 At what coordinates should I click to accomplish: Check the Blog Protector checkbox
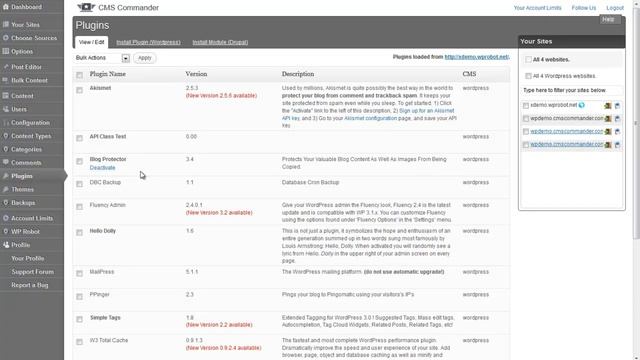pyautogui.click(x=80, y=161)
